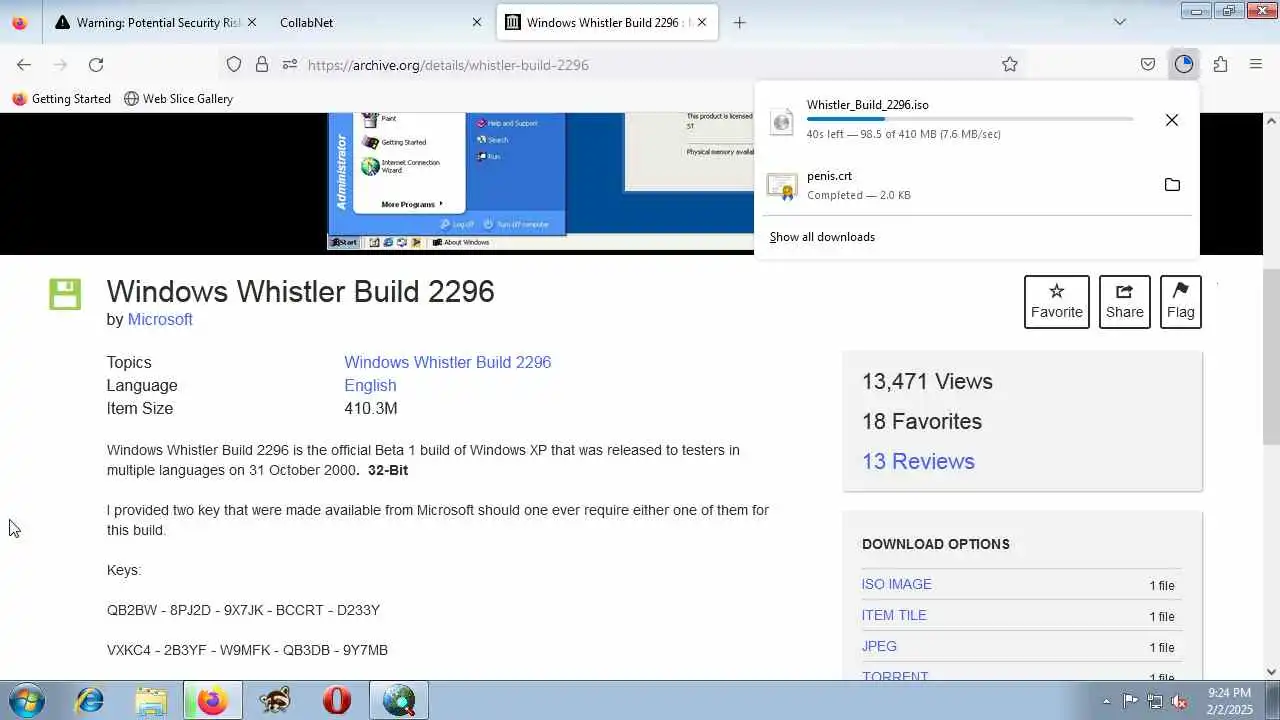Image resolution: width=1280 pixels, height=720 pixels.
Task: Open the English language link
Action: (x=370, y=385)
